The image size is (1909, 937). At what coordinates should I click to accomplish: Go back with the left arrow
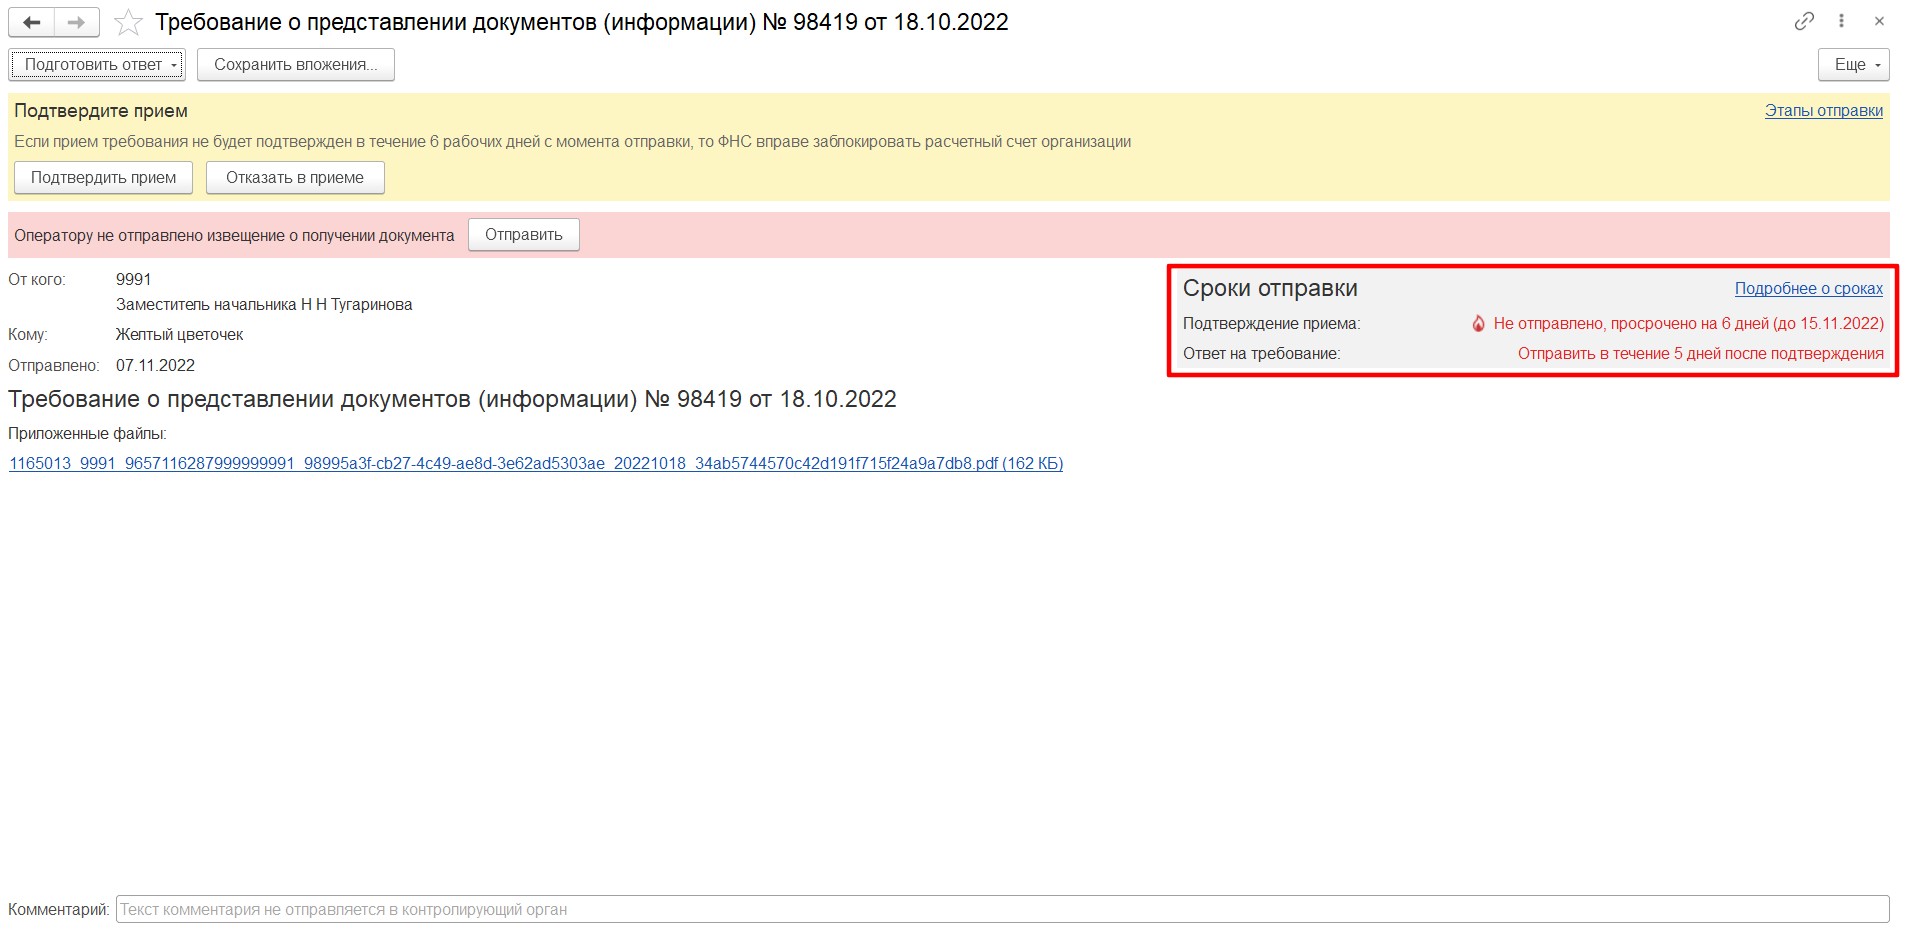(x=31, y=22)
